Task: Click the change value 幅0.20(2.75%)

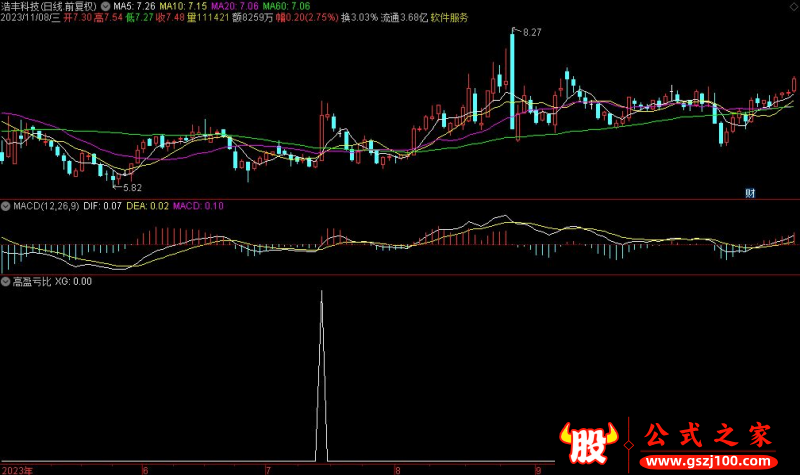Action: tap(307, 18)
